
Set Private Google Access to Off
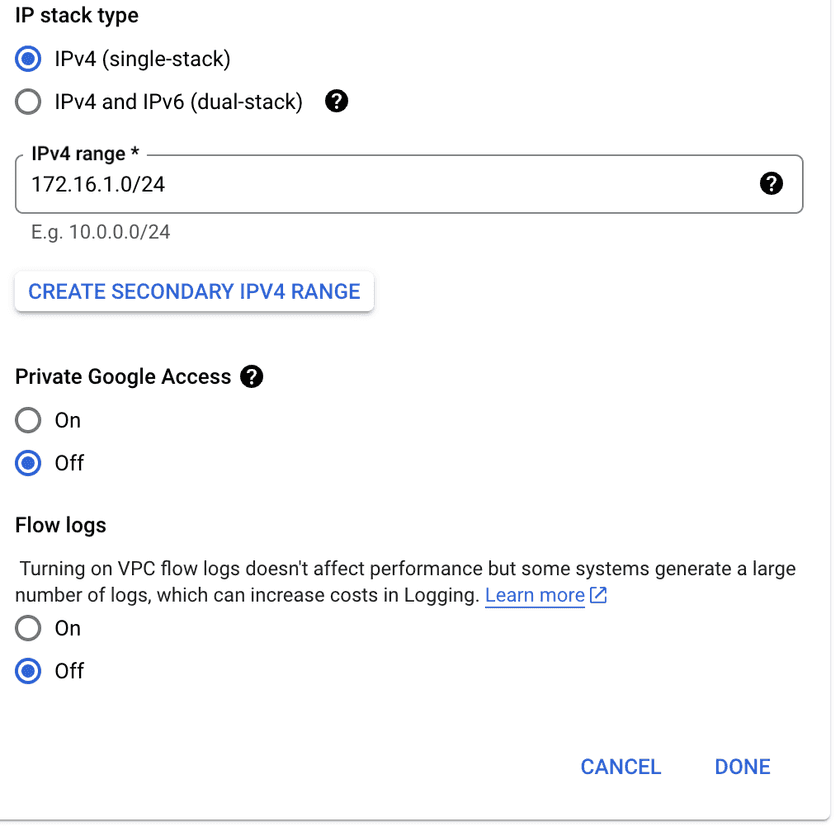[28, 463]
